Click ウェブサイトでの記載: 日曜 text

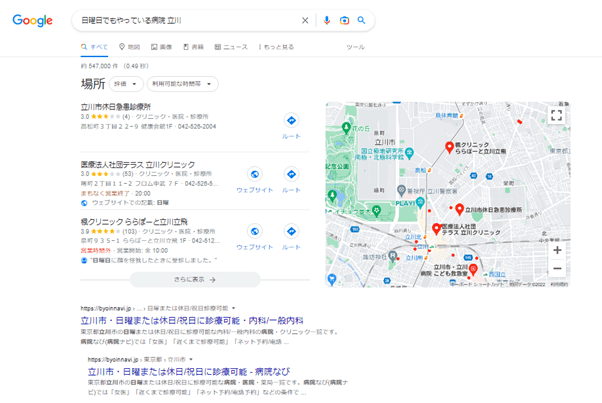130,202
